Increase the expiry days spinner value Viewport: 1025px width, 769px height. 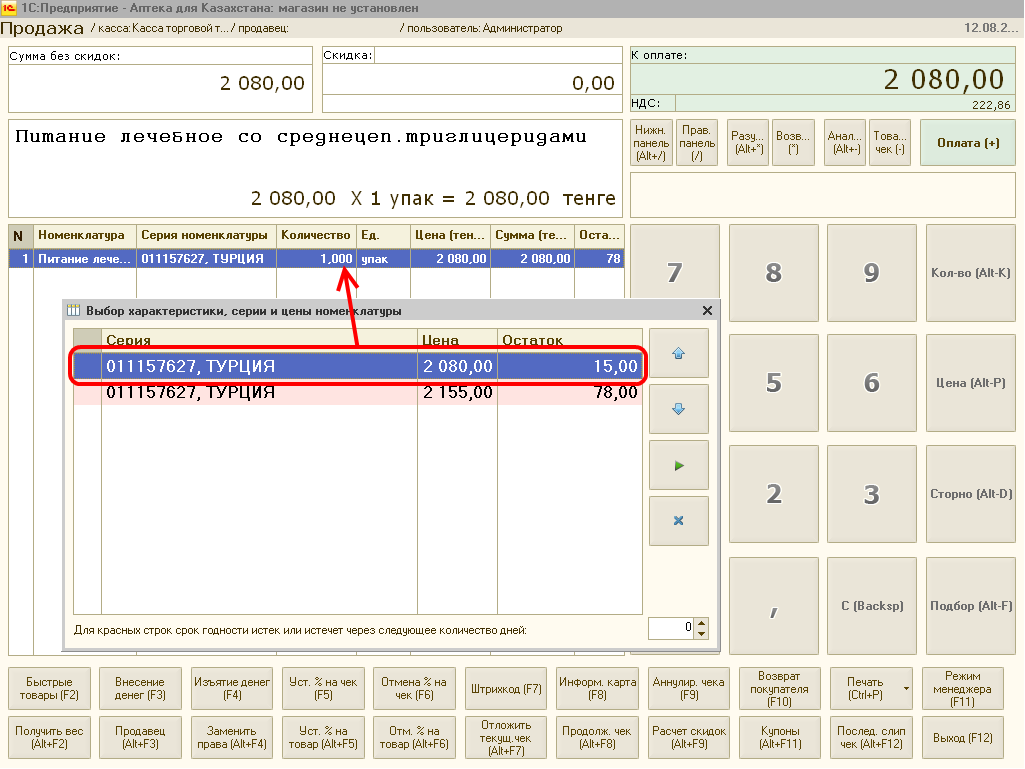pyautogui.click(x=701, y=623)
